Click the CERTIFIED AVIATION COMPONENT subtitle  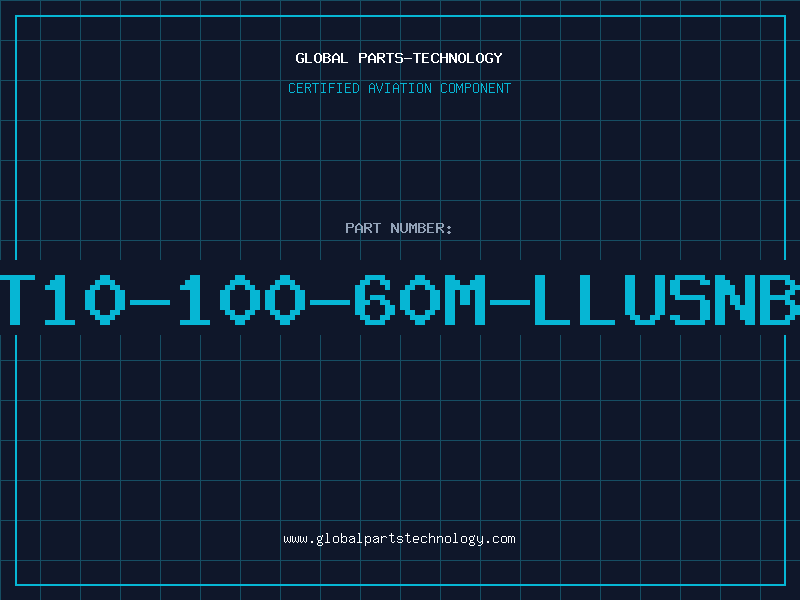coord(399,88)
